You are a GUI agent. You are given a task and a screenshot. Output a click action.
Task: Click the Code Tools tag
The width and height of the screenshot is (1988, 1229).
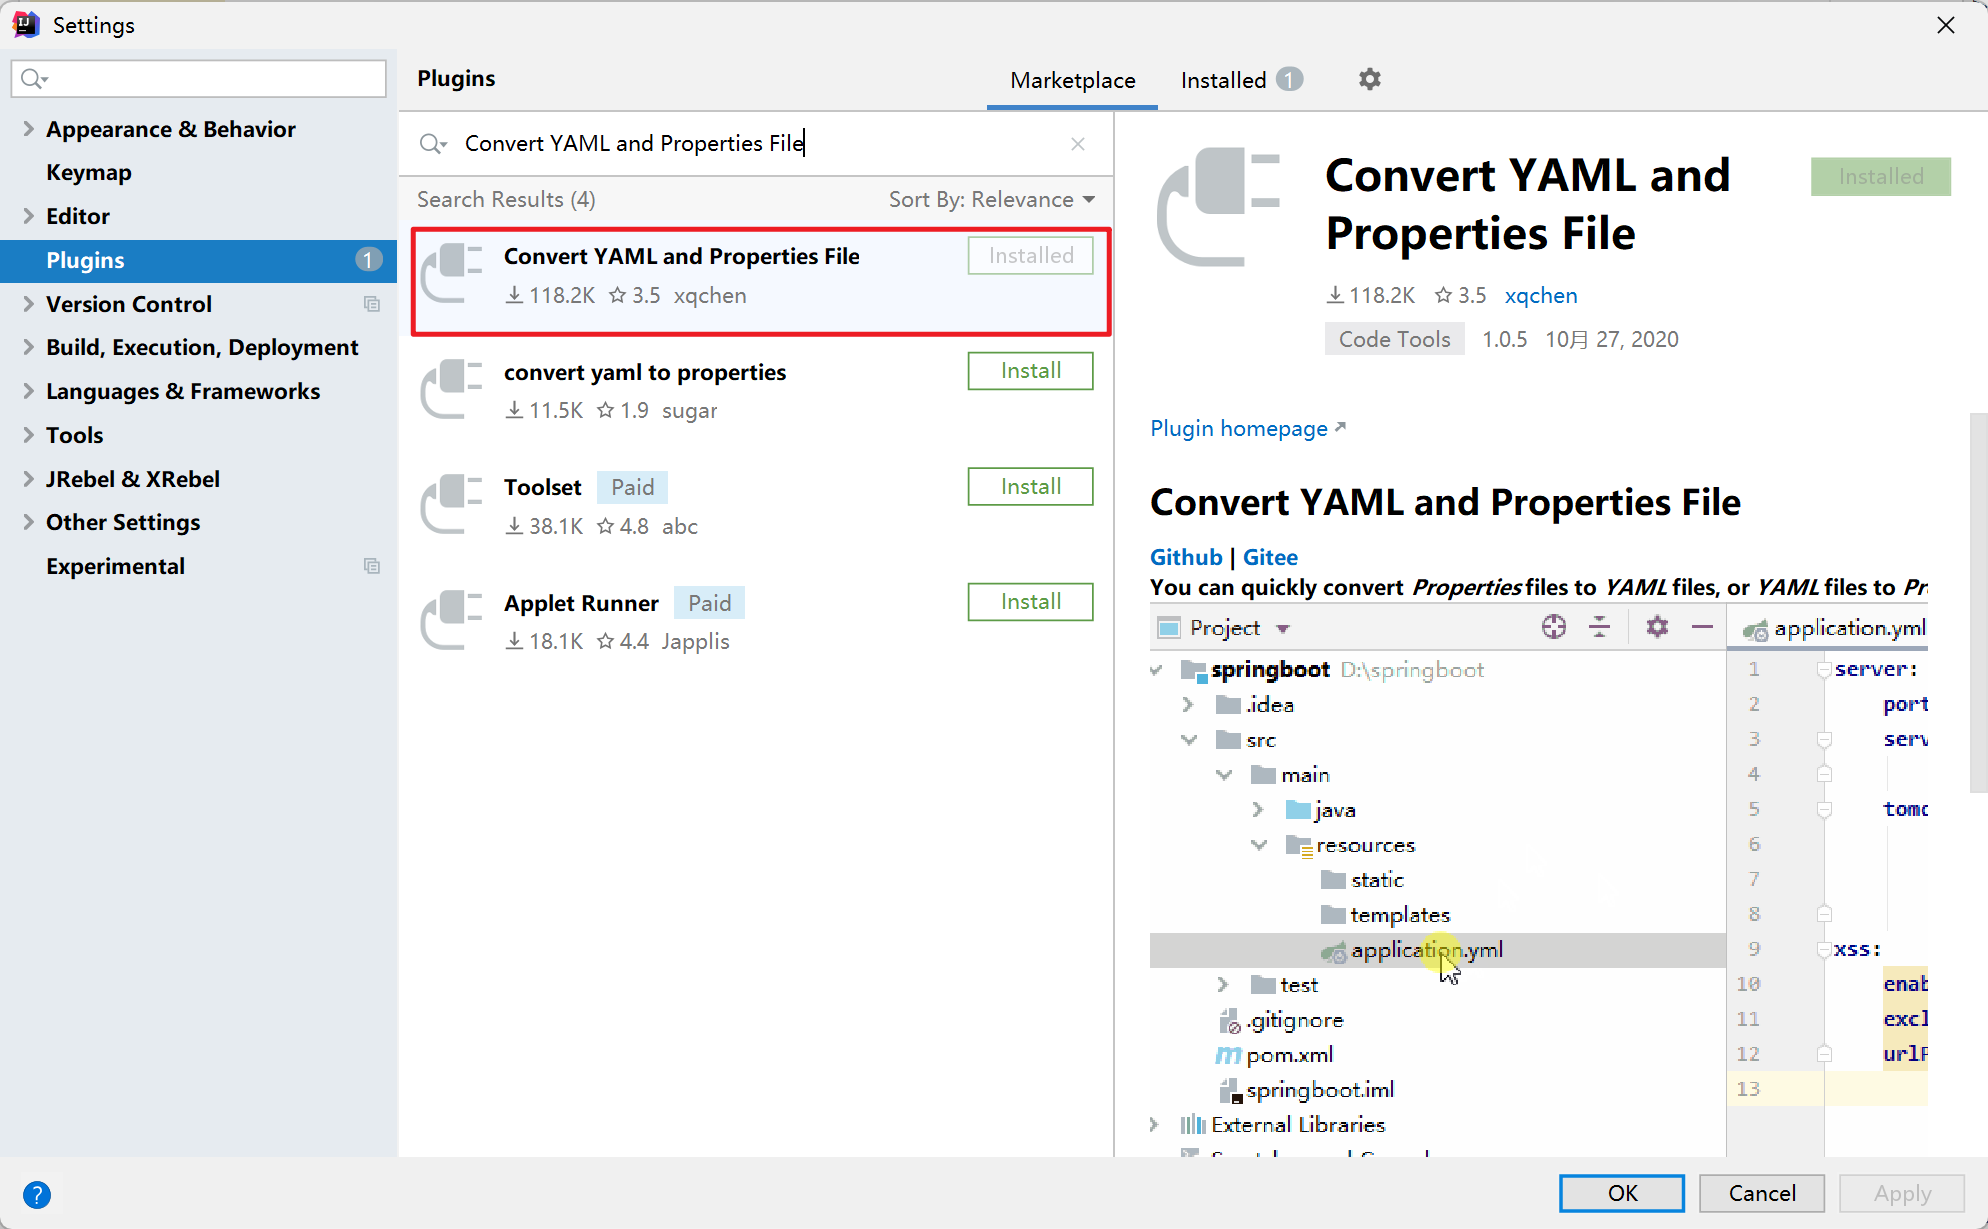tap(1394, 339)
